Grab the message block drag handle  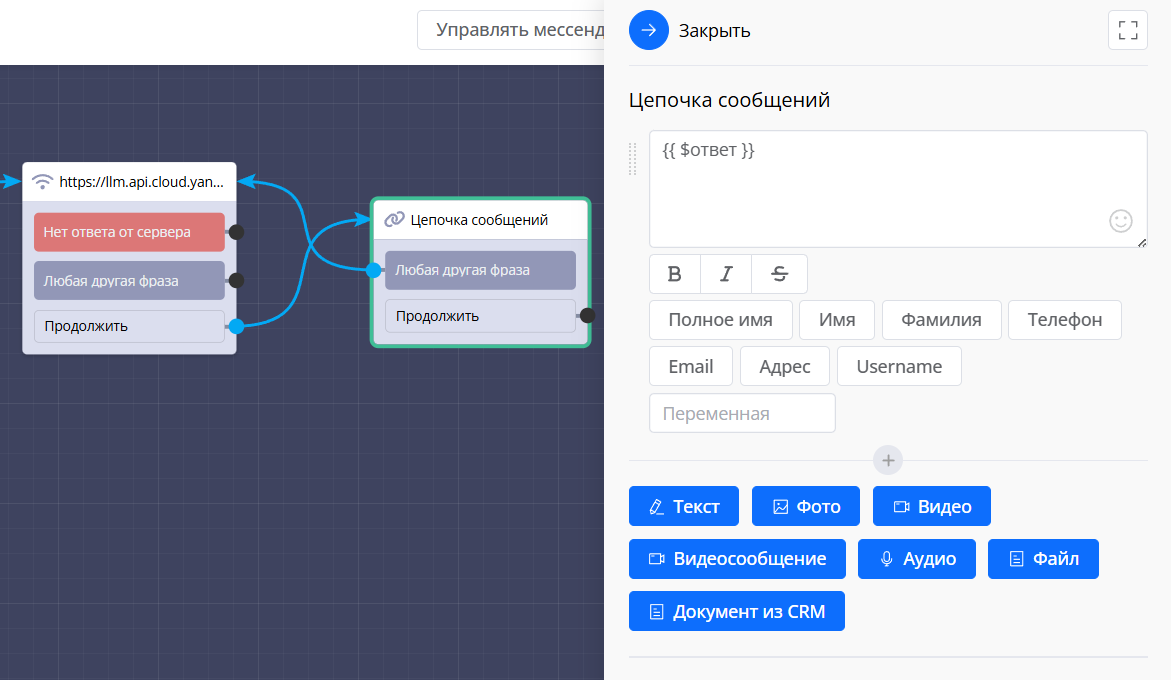tap(633, 158)
